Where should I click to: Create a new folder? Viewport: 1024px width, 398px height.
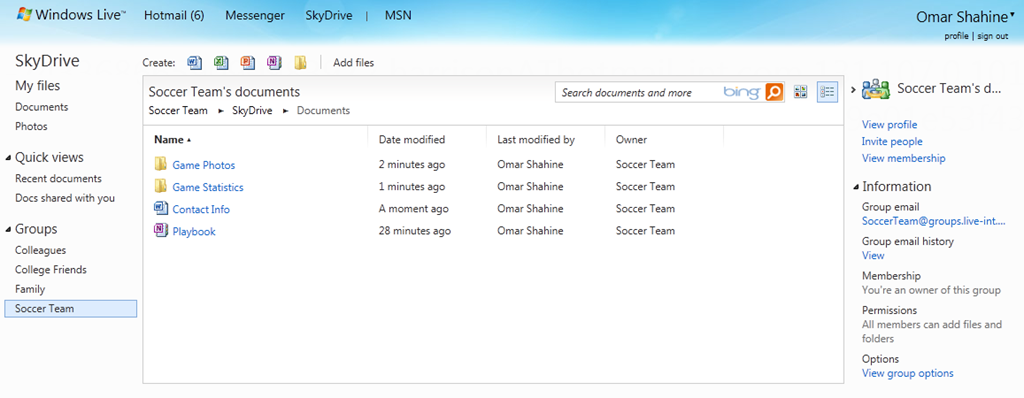point(300,63)
